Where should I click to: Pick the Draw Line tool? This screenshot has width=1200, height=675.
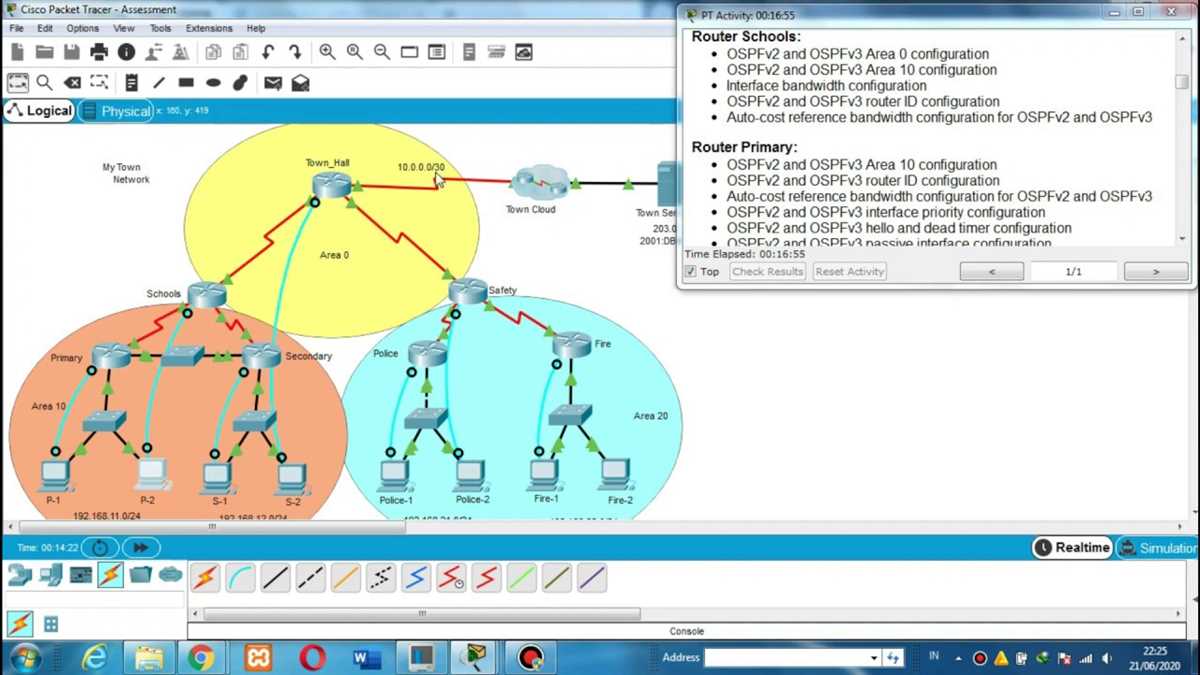click(x=158, y=83)
